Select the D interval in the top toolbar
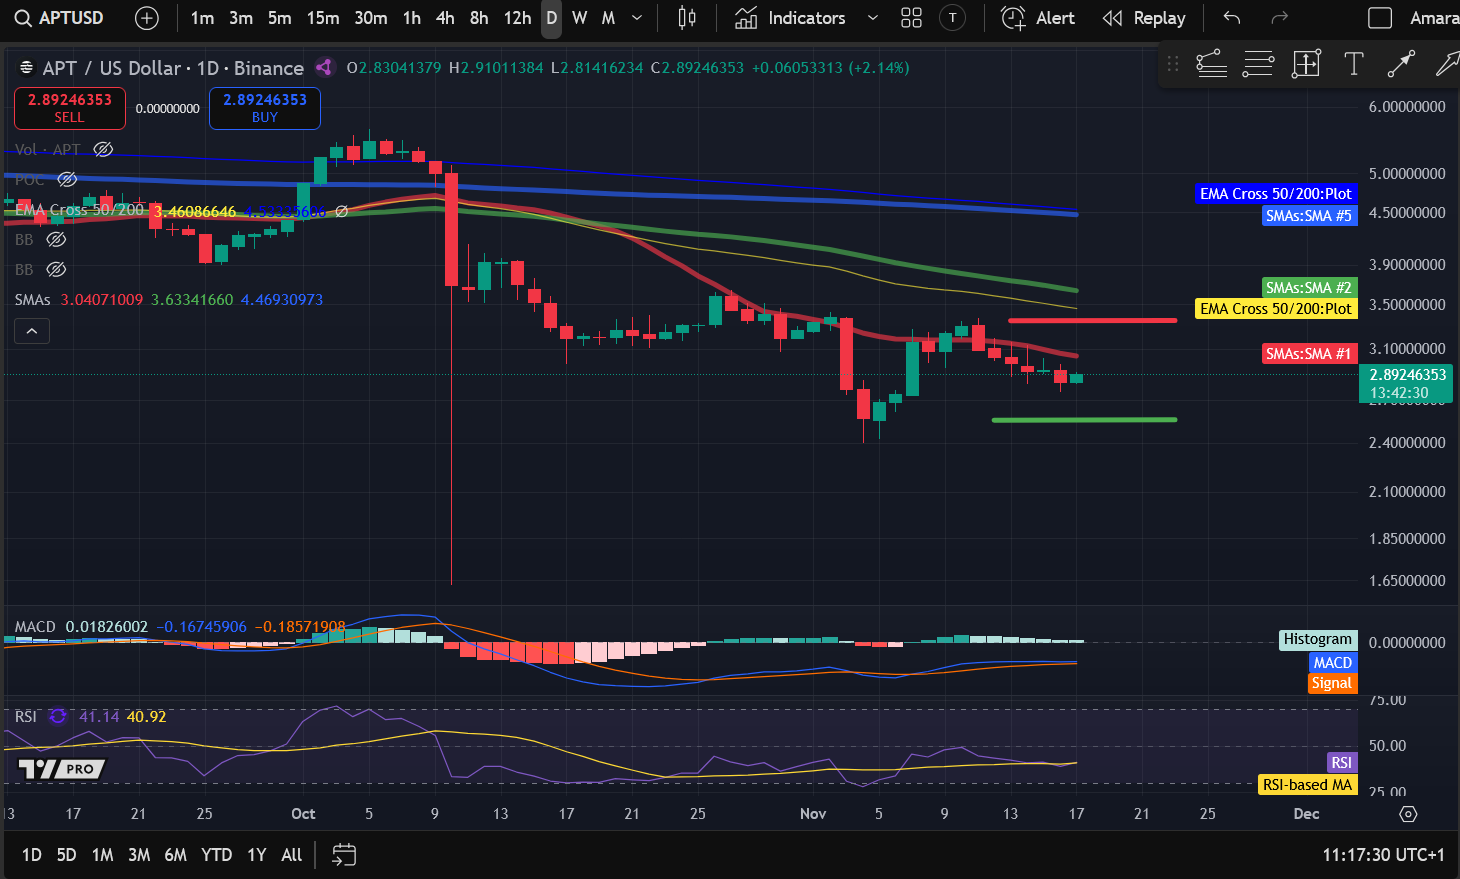 coord(550,18)
